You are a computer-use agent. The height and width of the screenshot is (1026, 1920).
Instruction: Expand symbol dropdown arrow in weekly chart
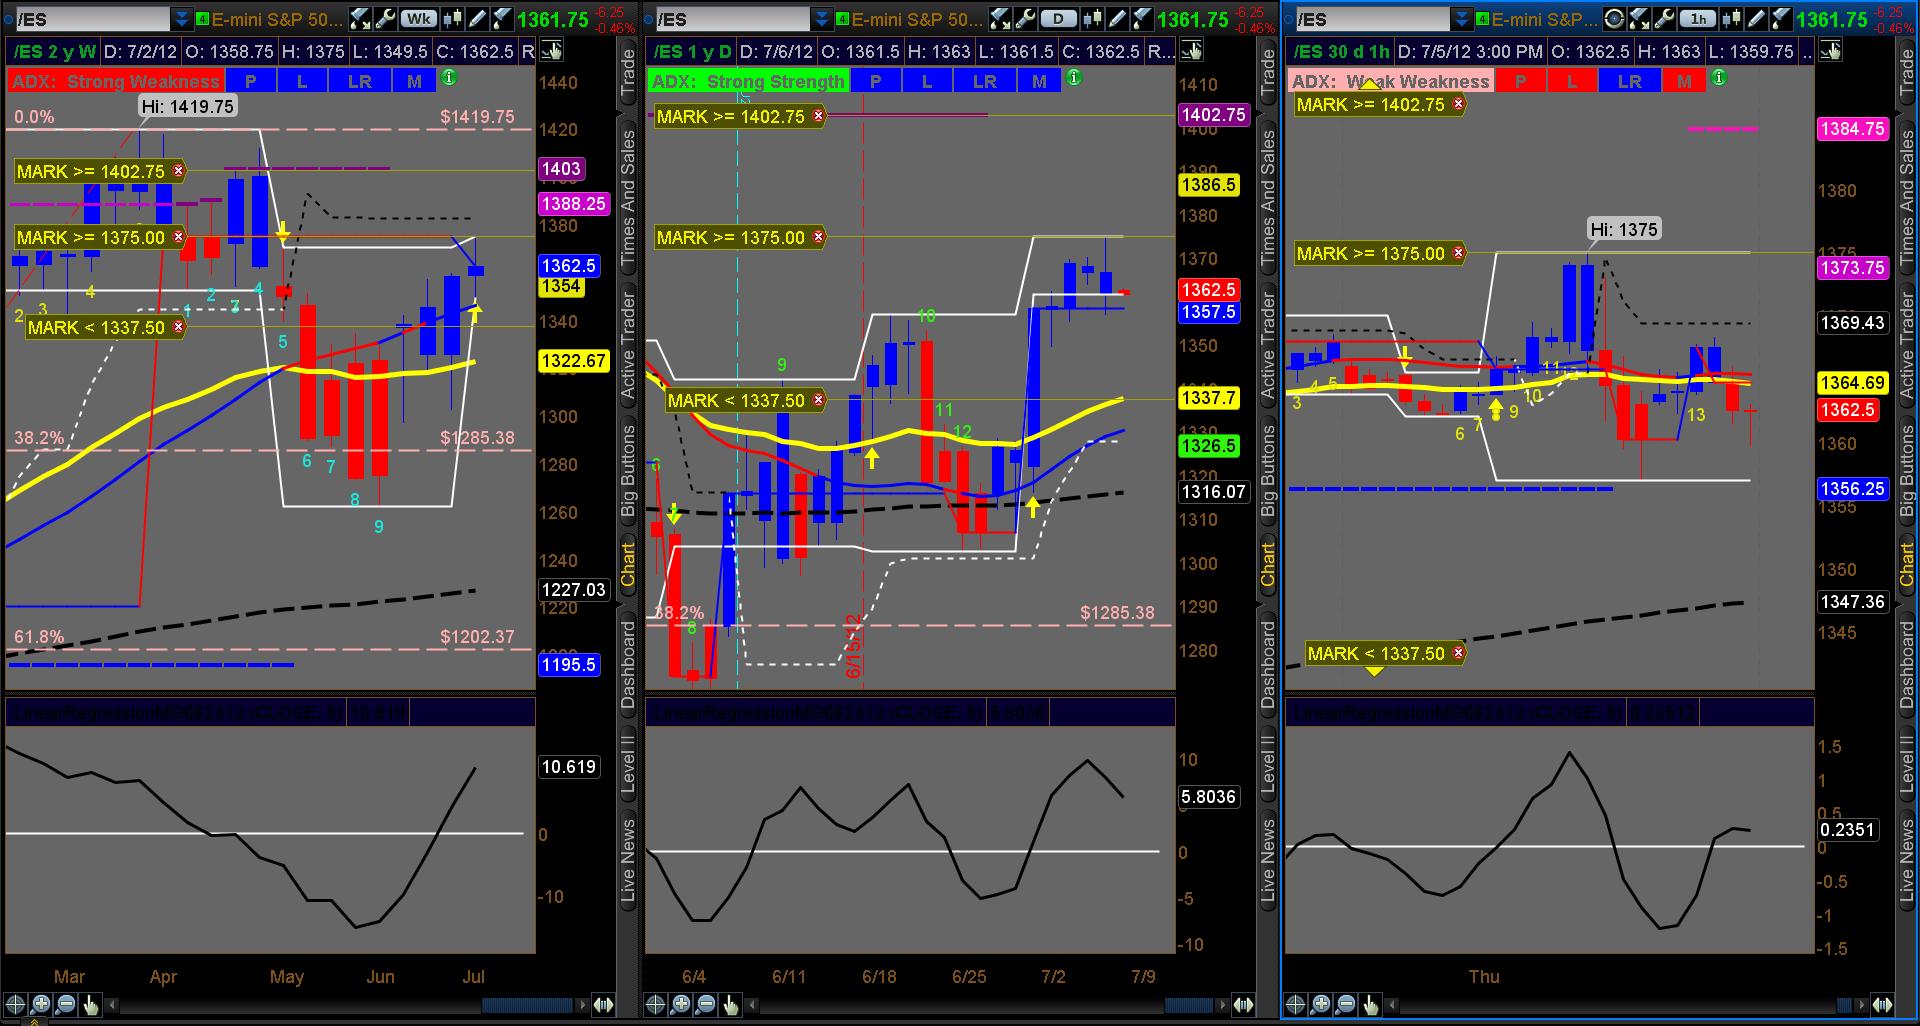point(182,19)
